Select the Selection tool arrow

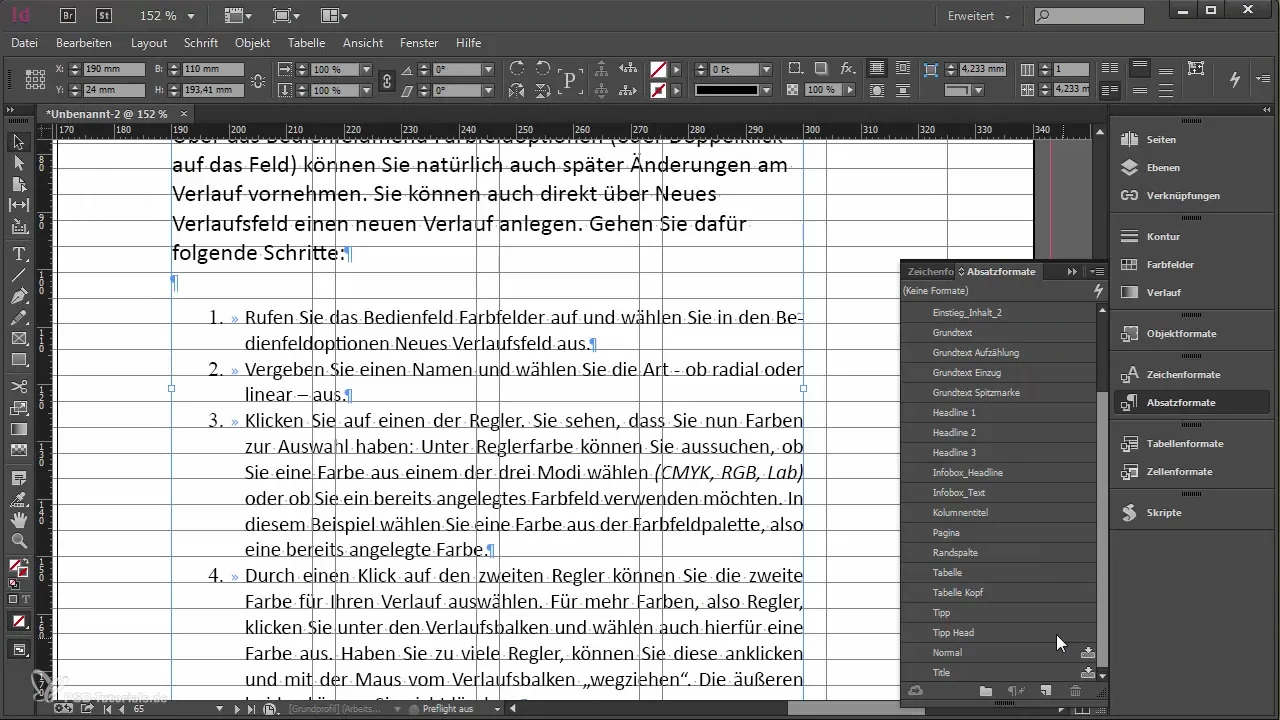pos(18,142)
